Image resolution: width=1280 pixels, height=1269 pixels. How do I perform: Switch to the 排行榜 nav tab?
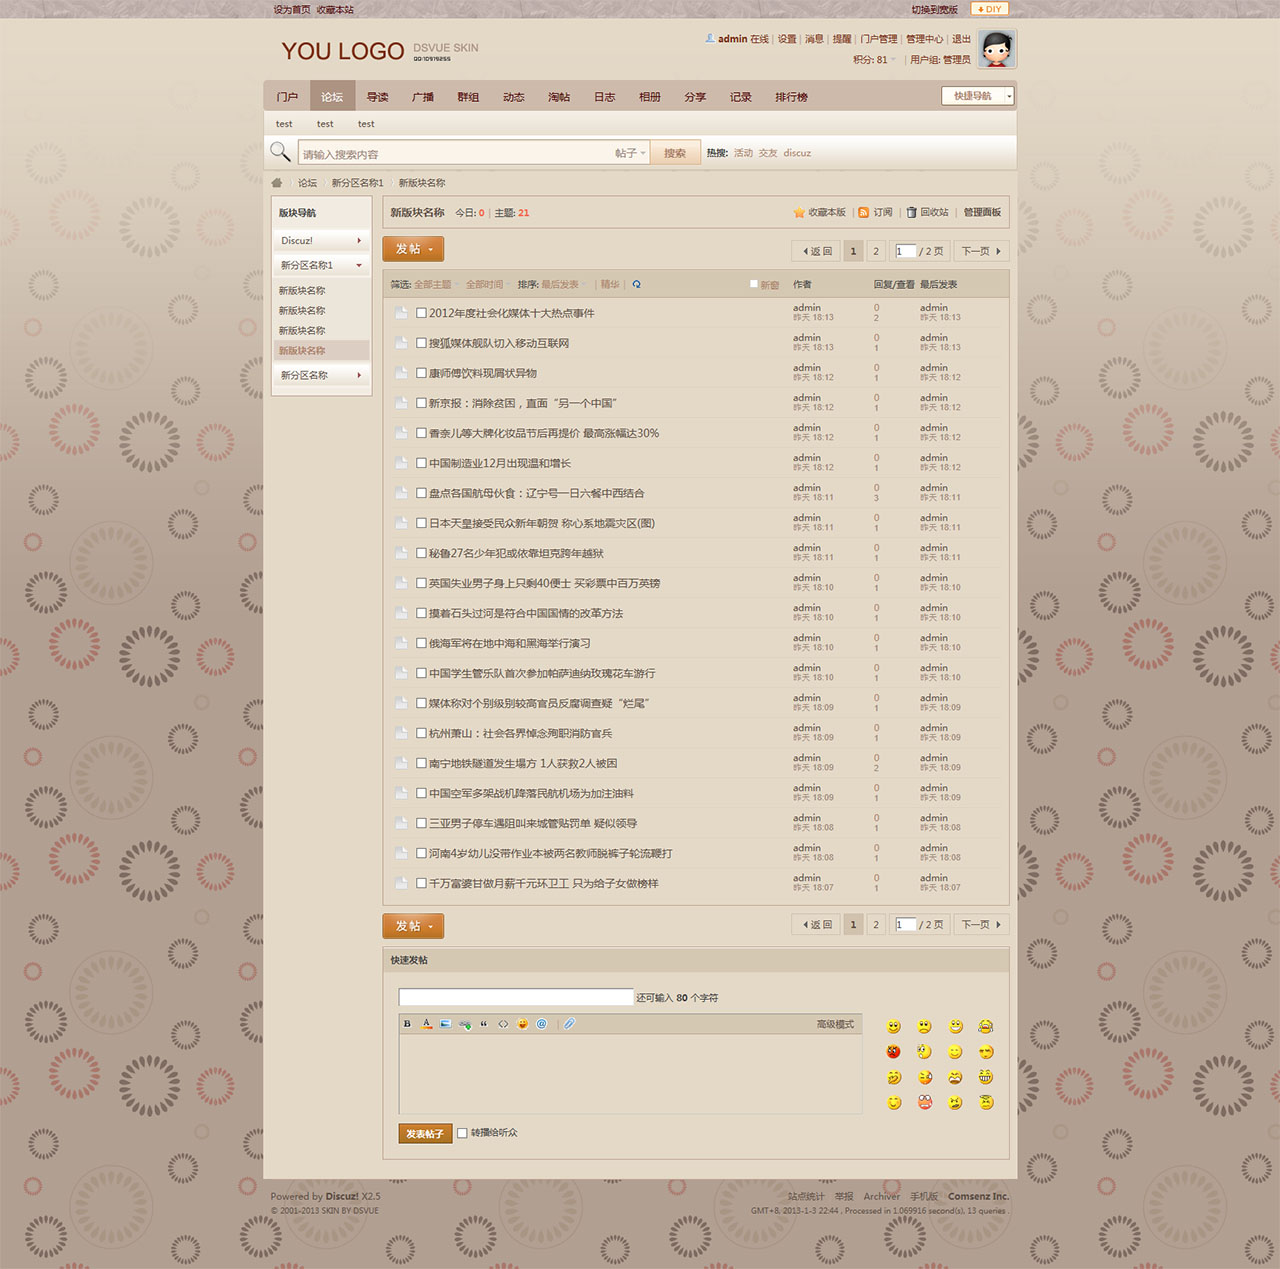pyautogui.click(x=791, y=97)
